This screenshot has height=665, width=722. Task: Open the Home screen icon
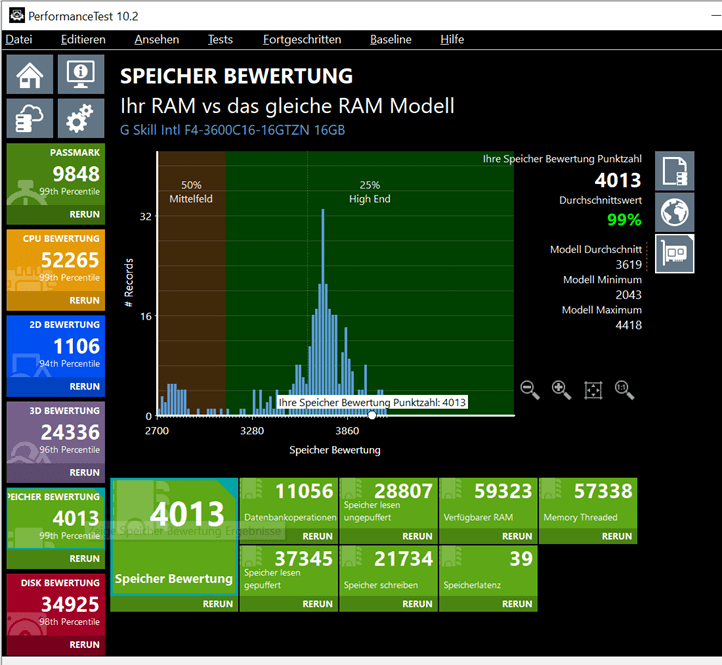tap(30, 74)
